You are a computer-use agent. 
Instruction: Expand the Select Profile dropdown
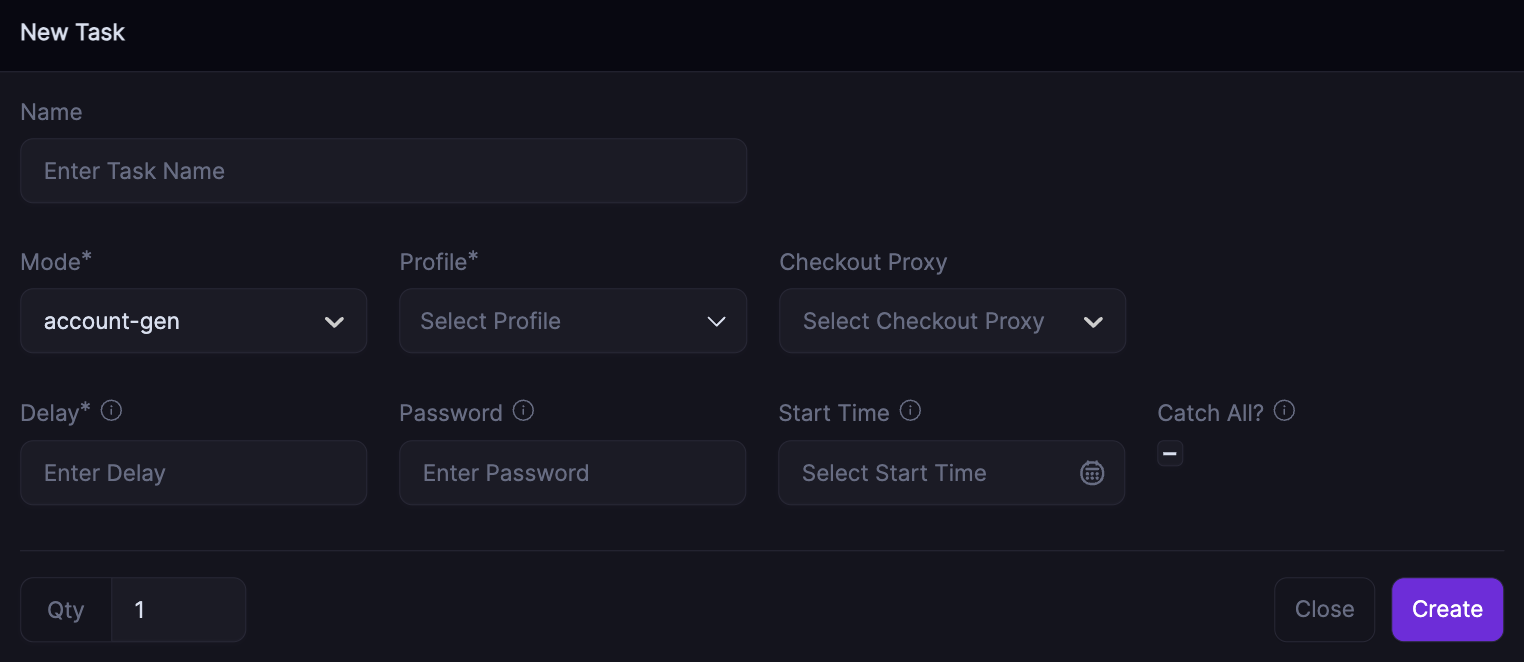(560, 321)
